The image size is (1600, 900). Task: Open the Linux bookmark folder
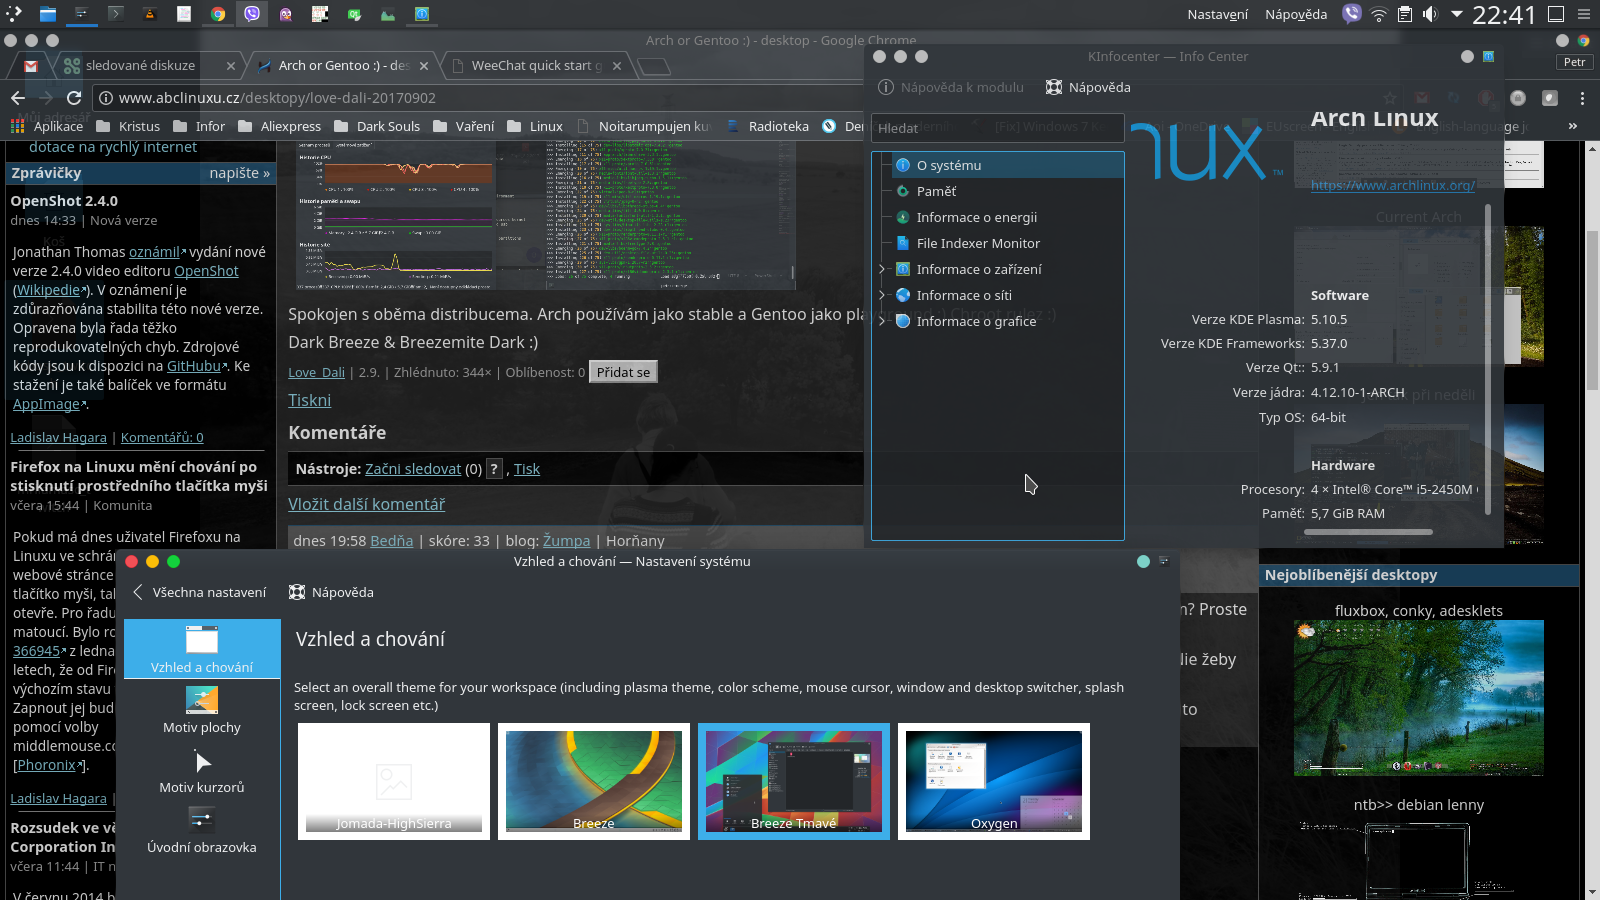tap(535, 126)
